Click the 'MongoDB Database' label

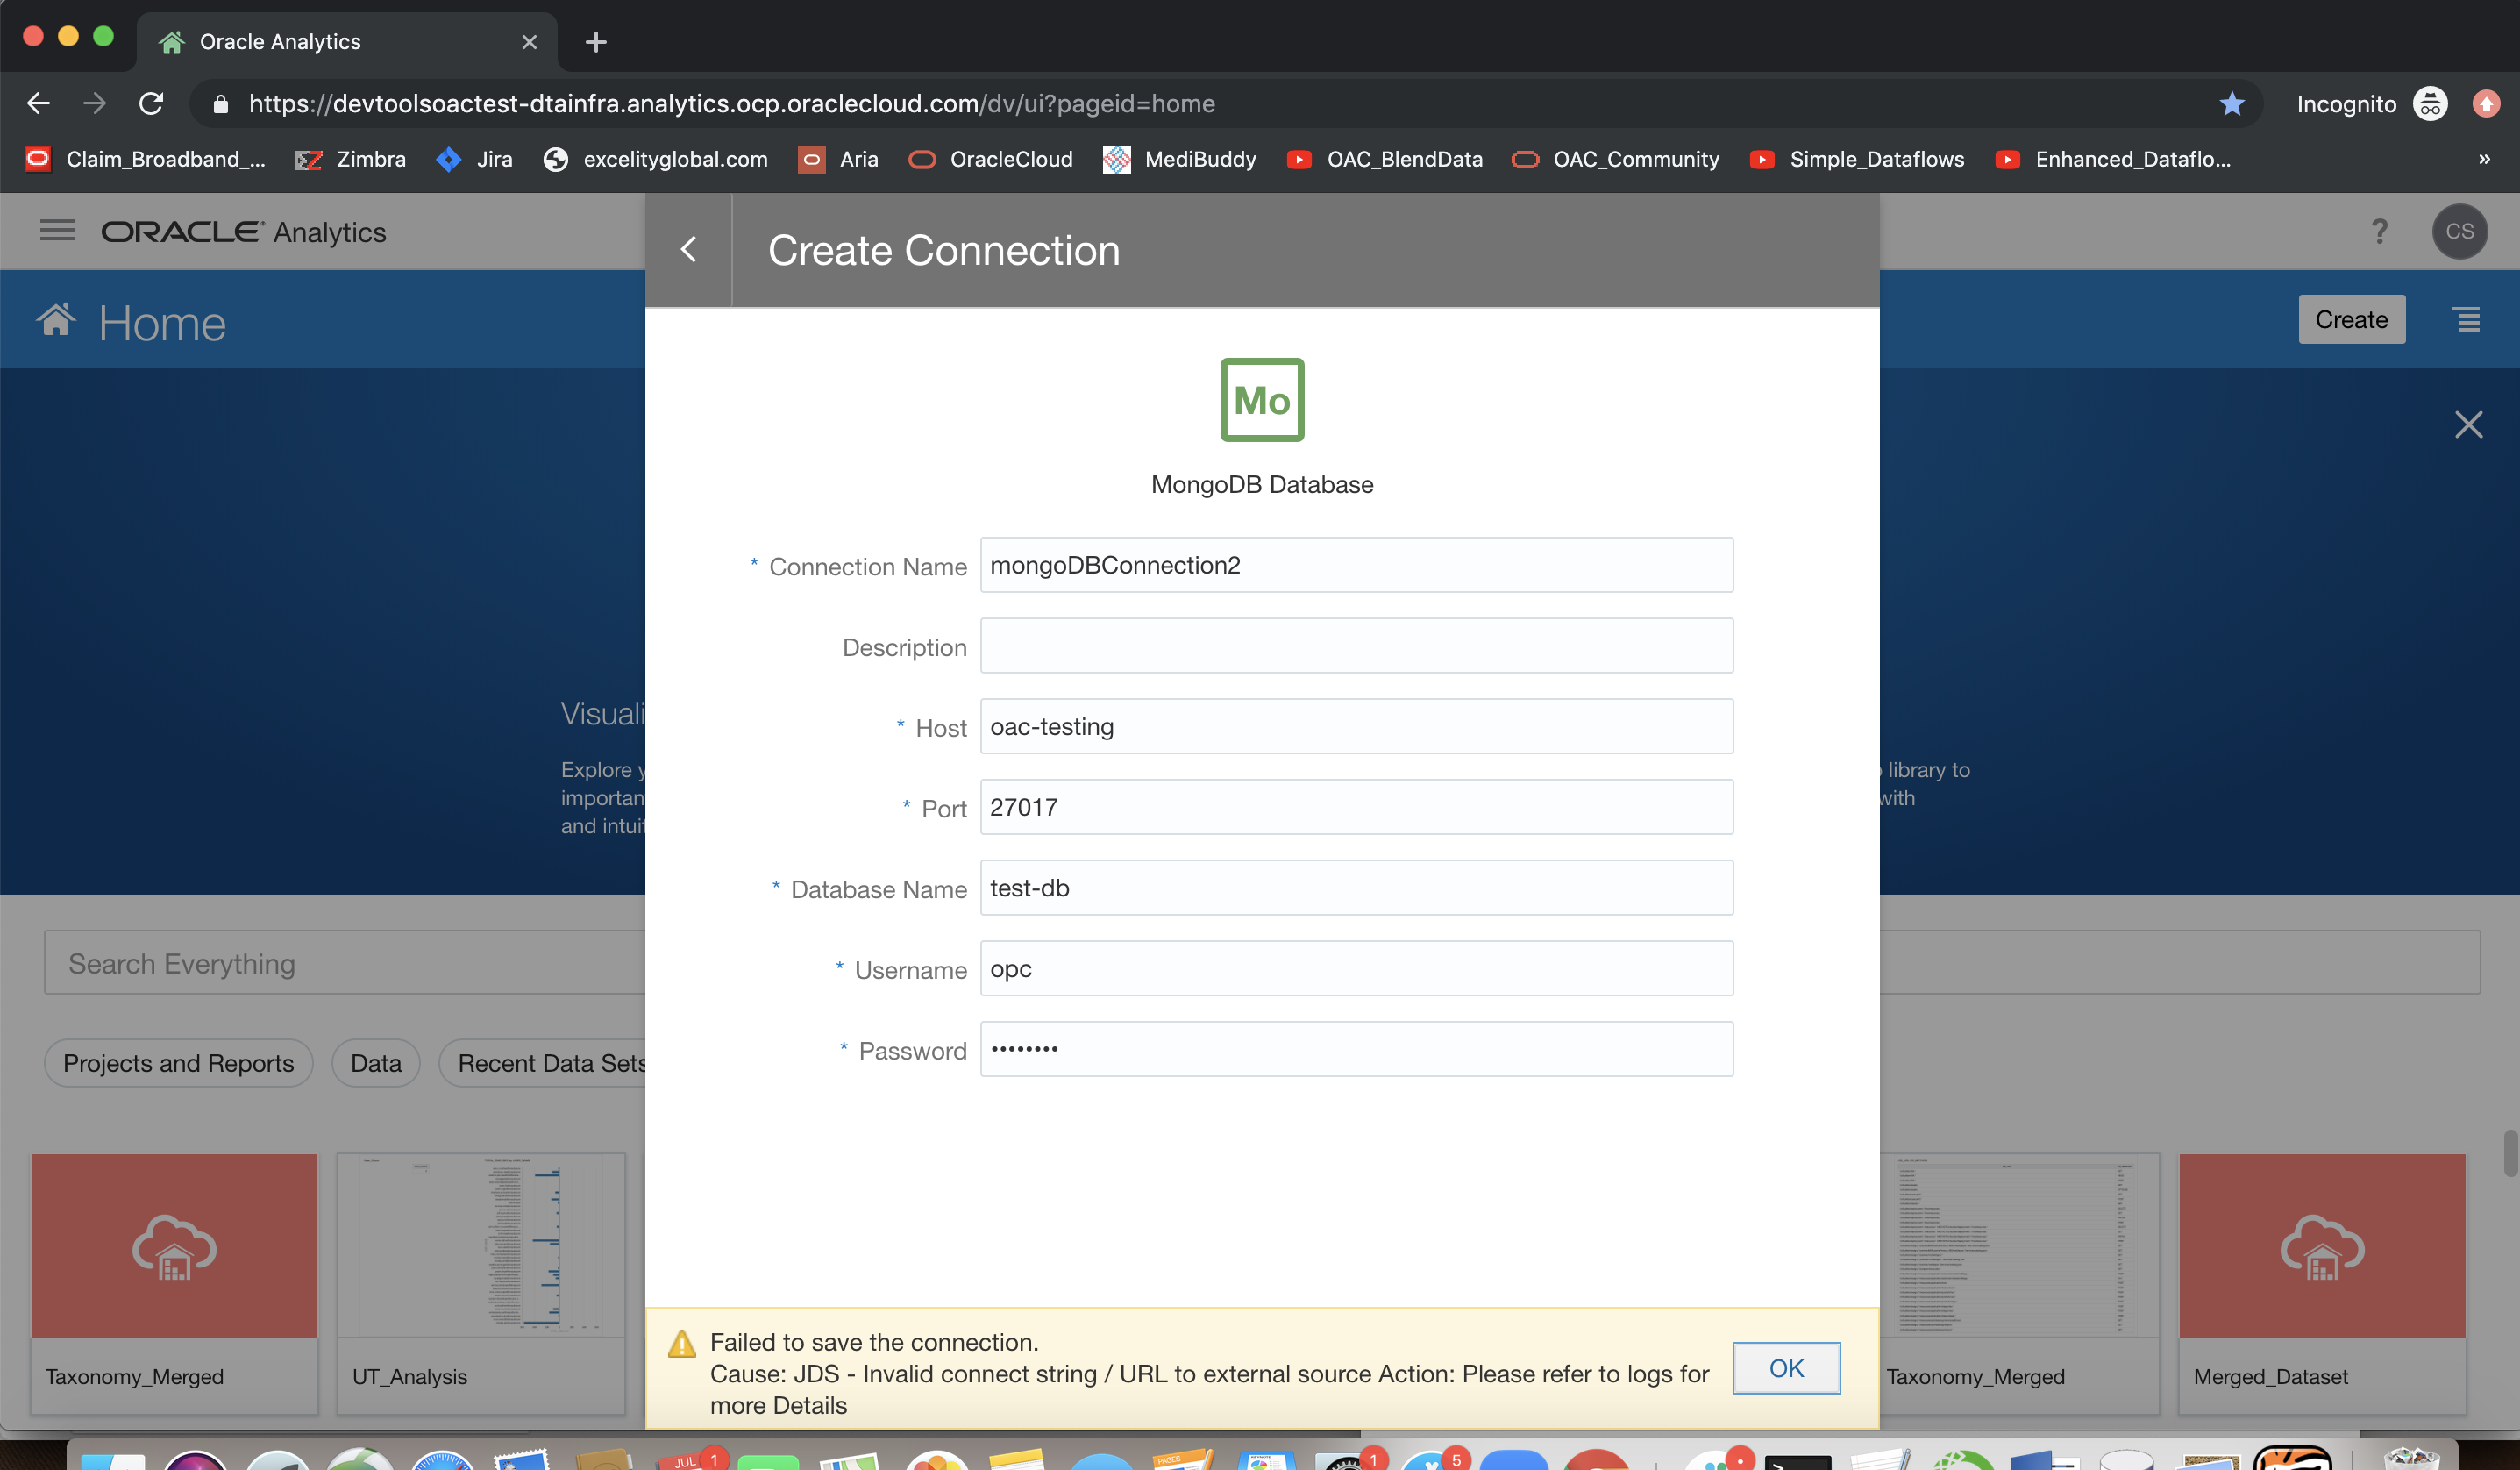tap(1262, 484)
